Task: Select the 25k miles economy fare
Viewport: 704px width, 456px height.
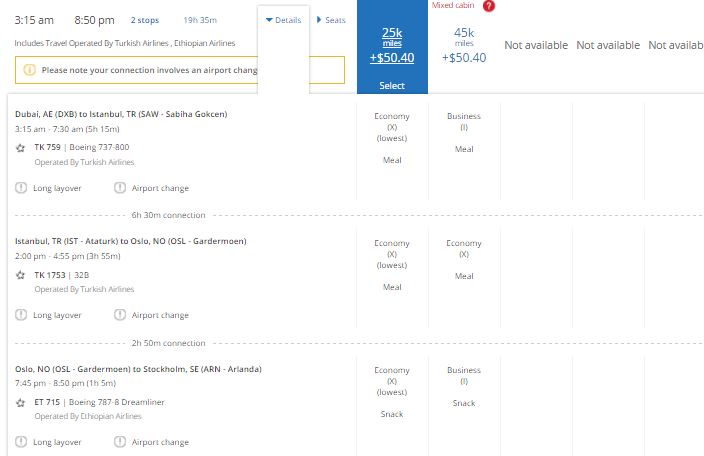Action: coord(392,45)
